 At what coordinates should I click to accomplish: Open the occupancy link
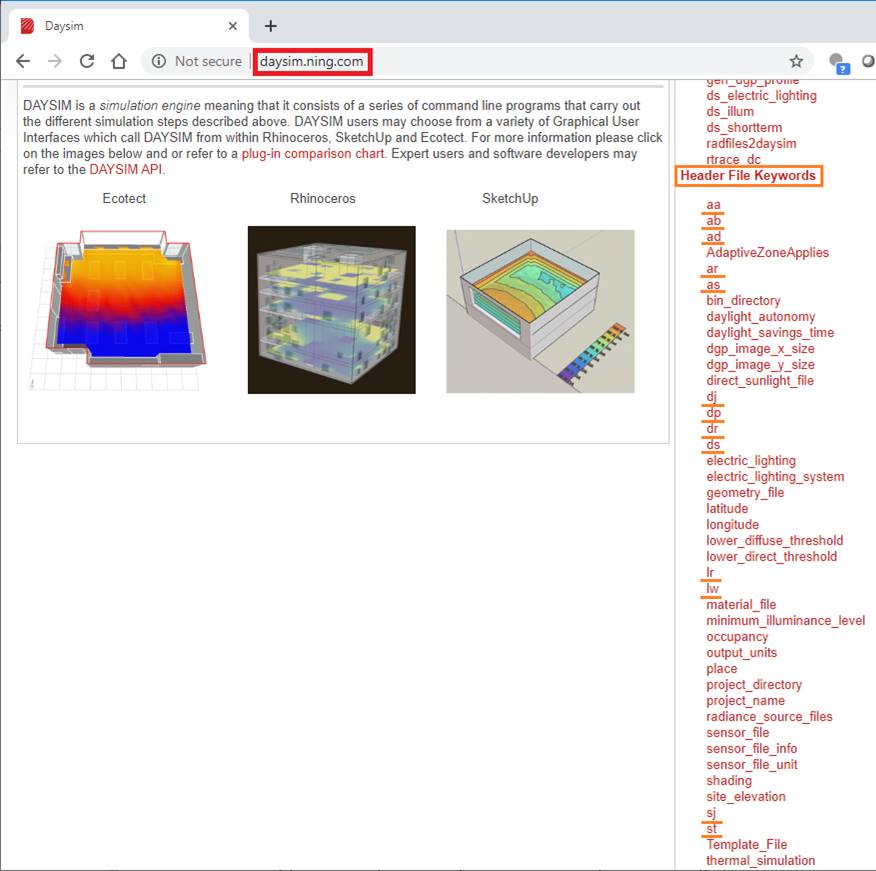737,637
